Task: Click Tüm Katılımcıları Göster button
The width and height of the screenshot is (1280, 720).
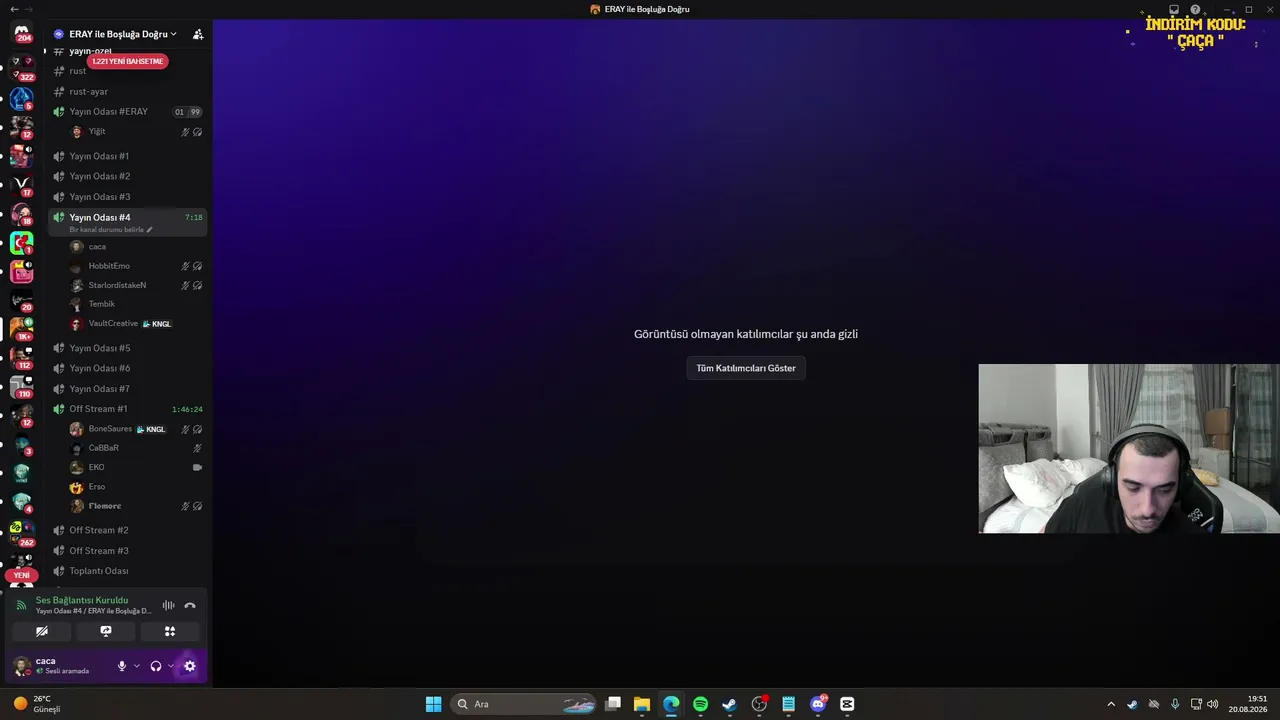Action: (746, 368)
